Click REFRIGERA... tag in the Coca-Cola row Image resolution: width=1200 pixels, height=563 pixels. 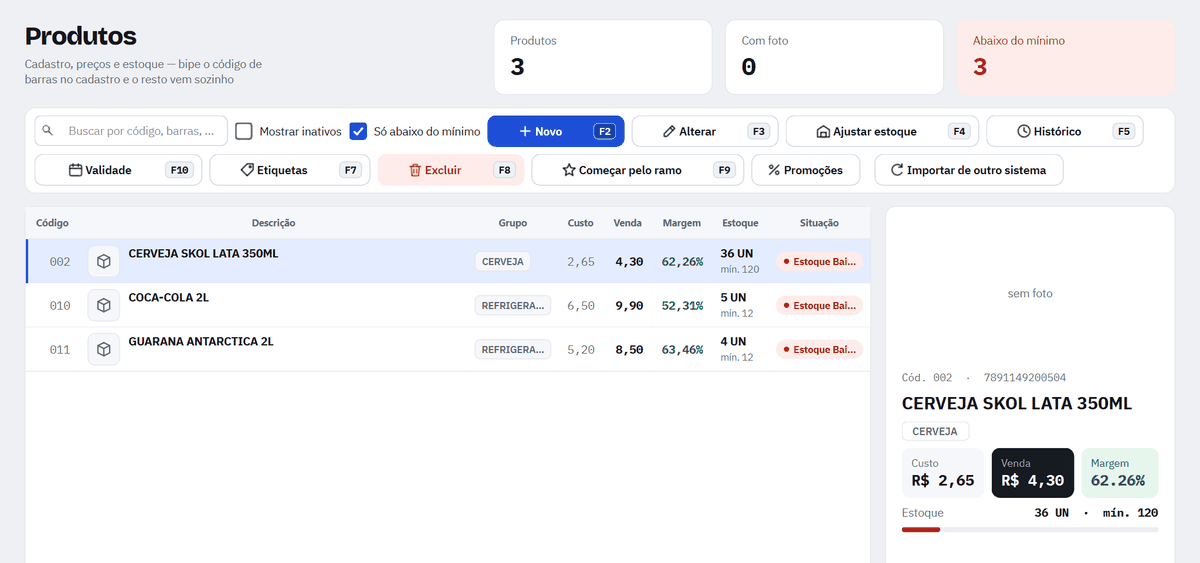point(513,305)
